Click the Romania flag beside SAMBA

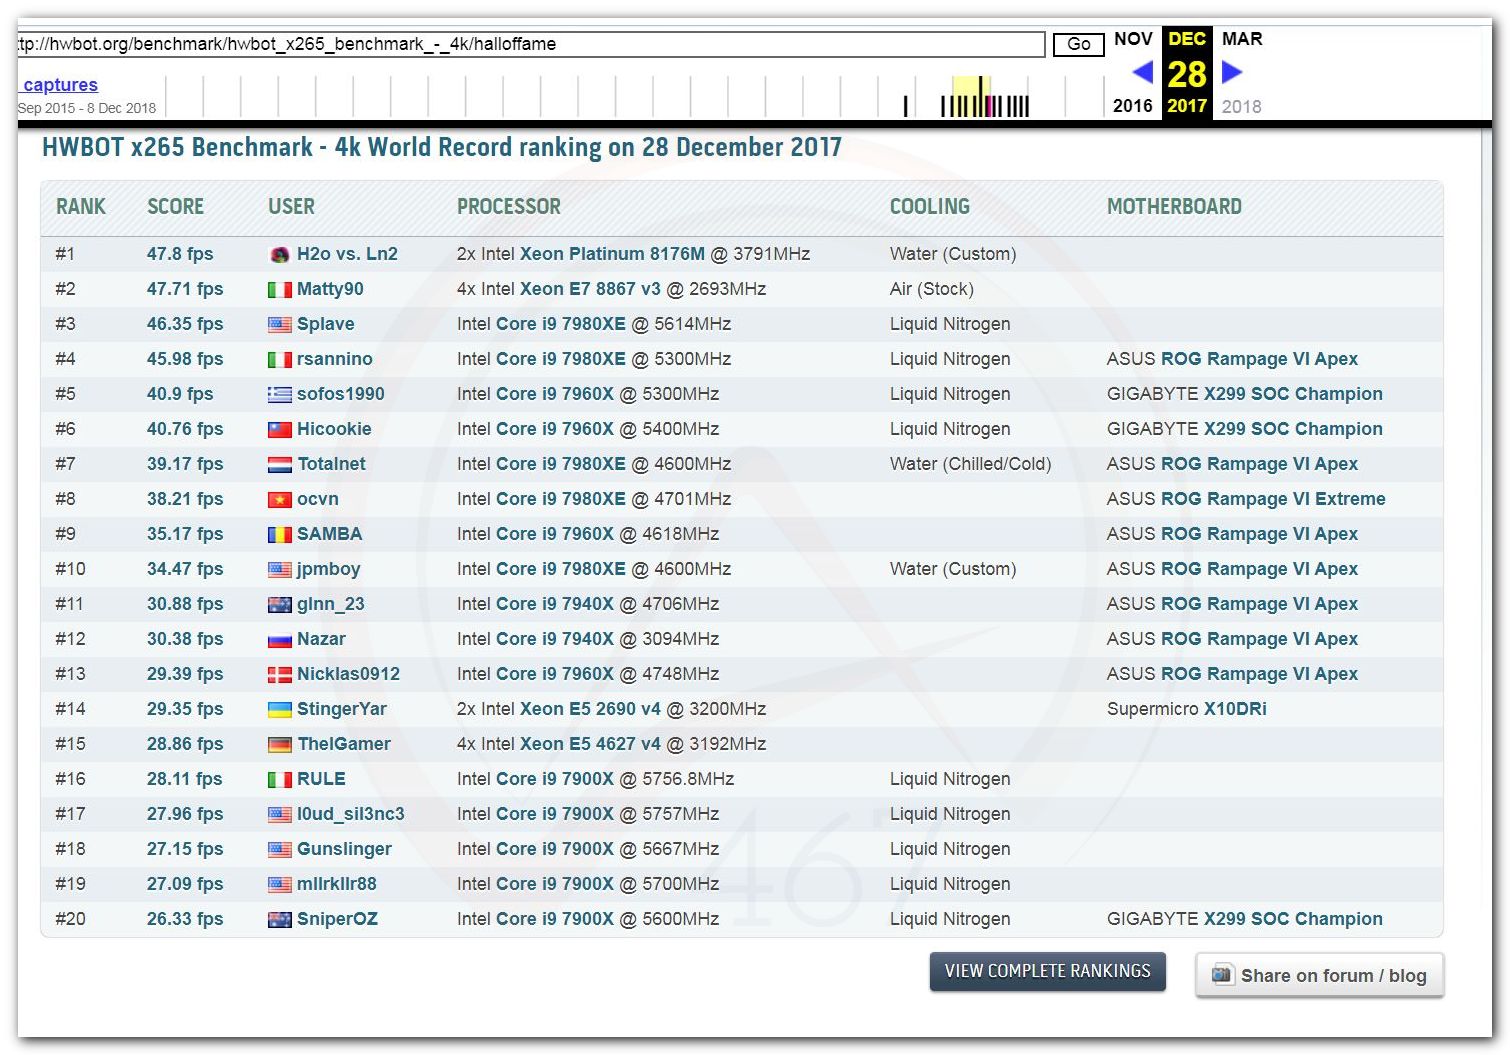point(280,535)
